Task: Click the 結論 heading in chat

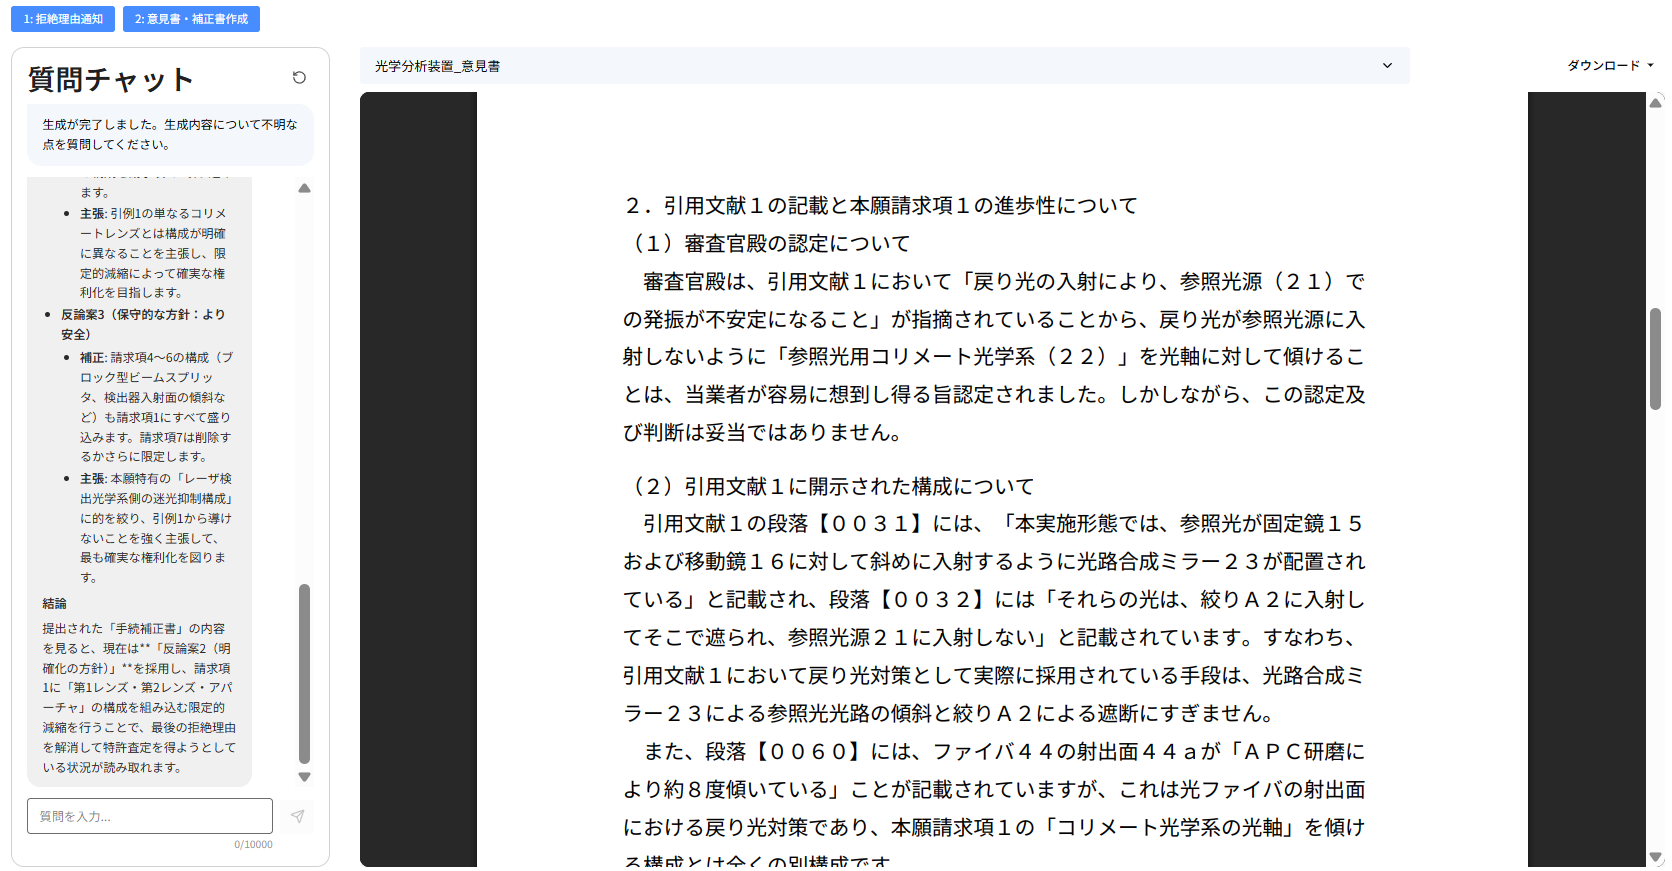Action: tap(54, 604)
